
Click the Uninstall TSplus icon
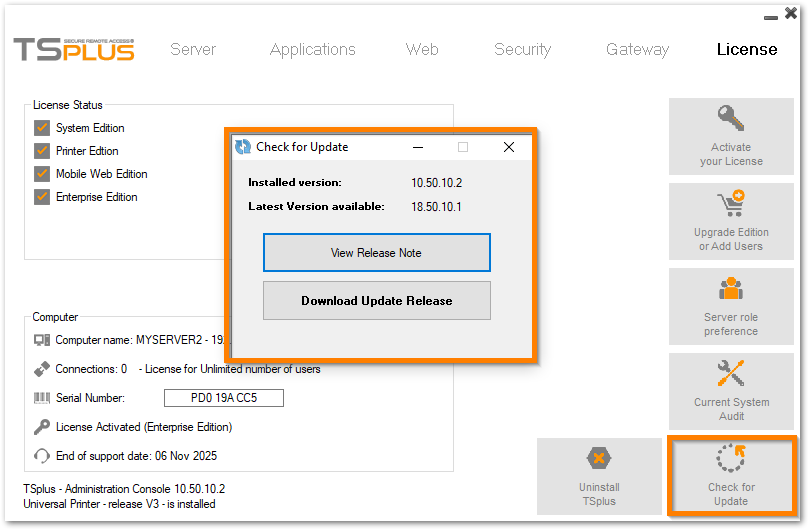(x=598, y=460)
